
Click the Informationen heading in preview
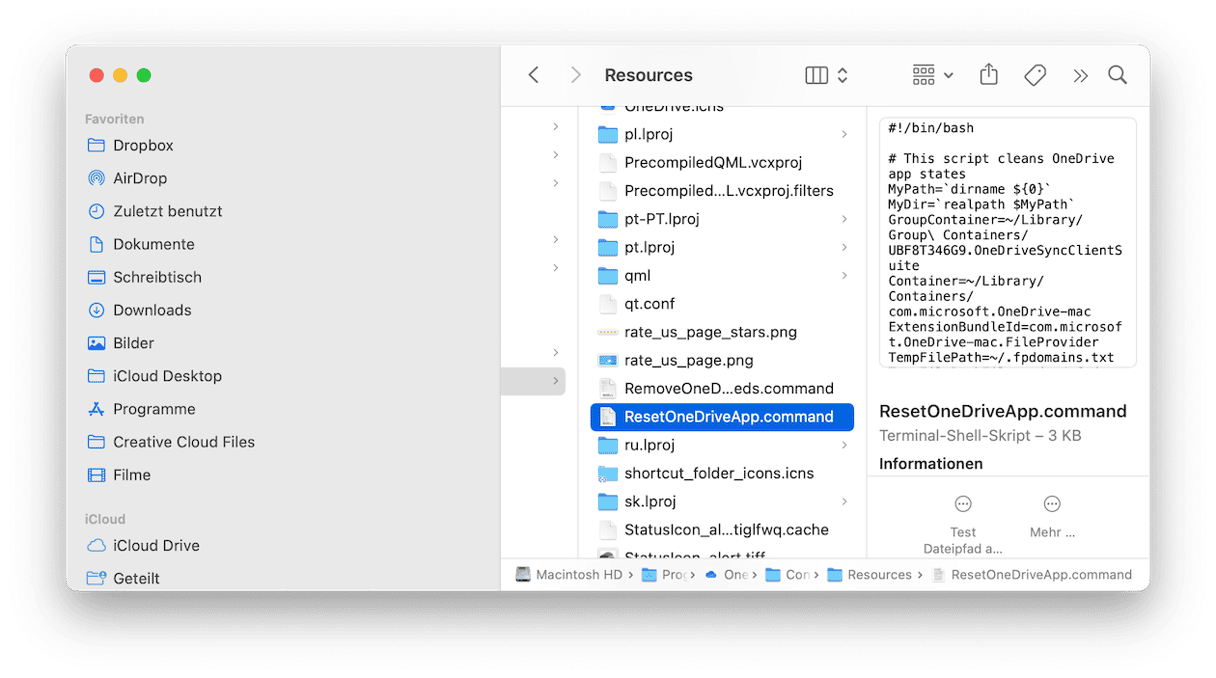pos(931,464)
